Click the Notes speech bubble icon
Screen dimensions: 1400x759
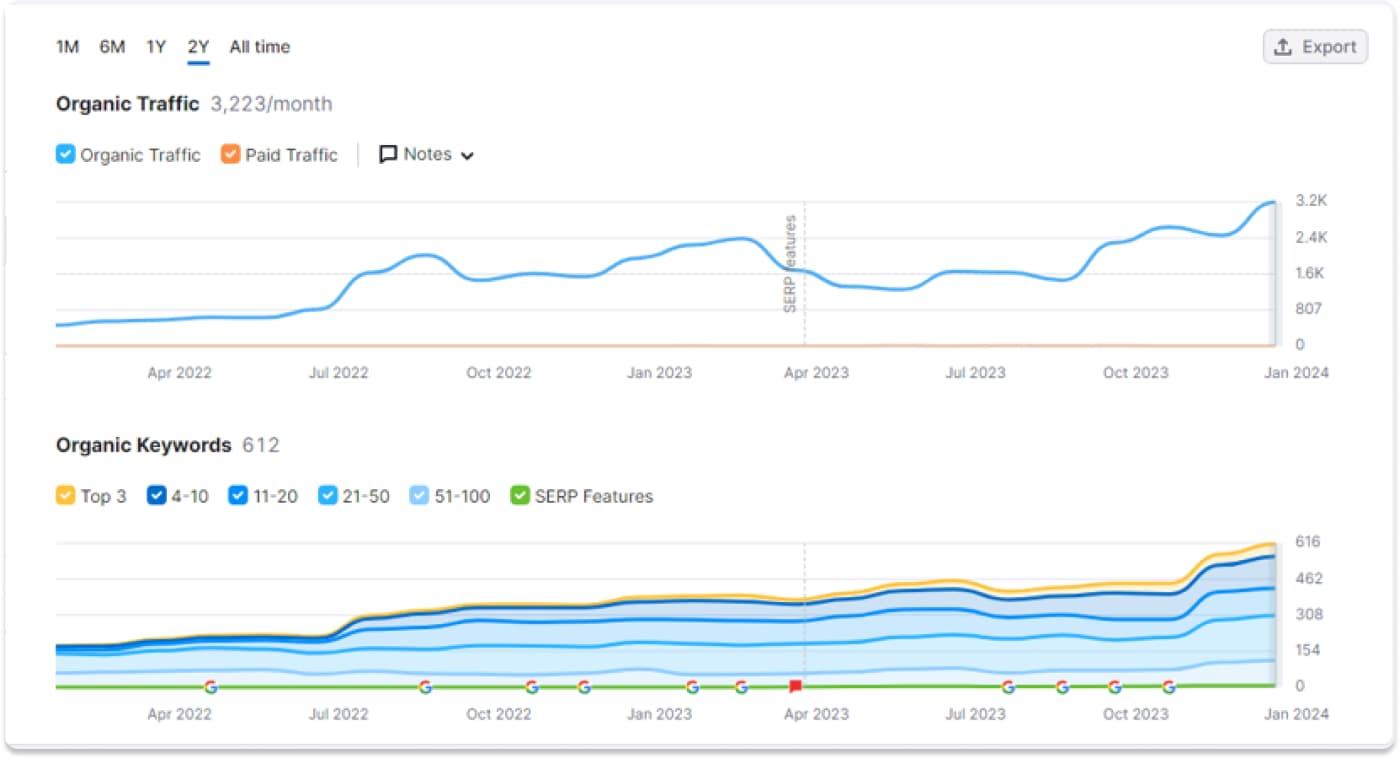point(388,155)
